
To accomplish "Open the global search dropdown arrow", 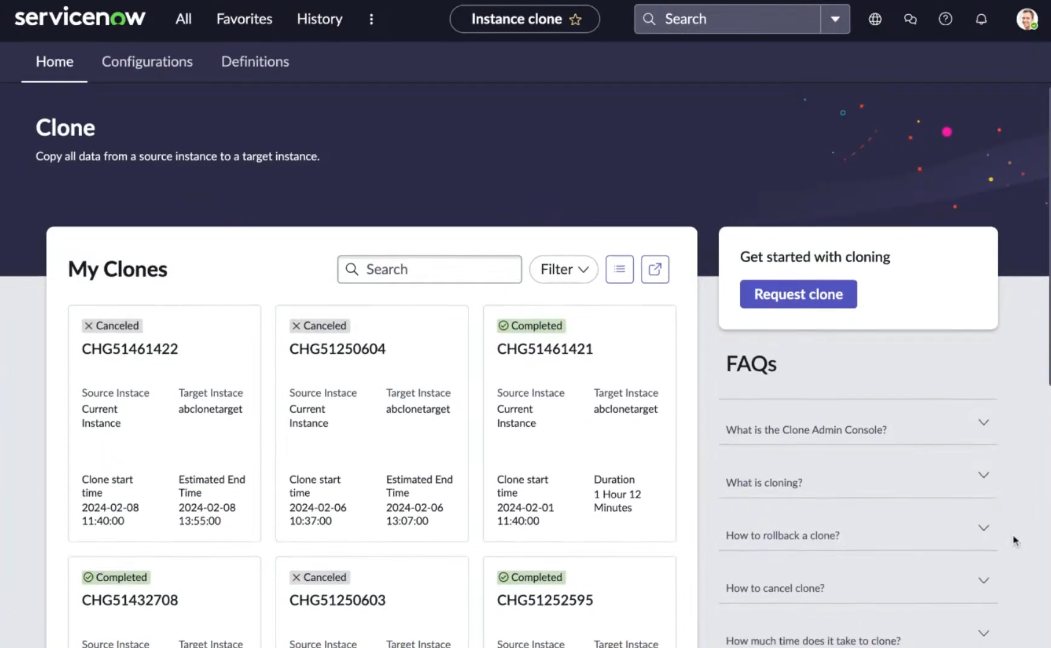I will coord(835,19).
